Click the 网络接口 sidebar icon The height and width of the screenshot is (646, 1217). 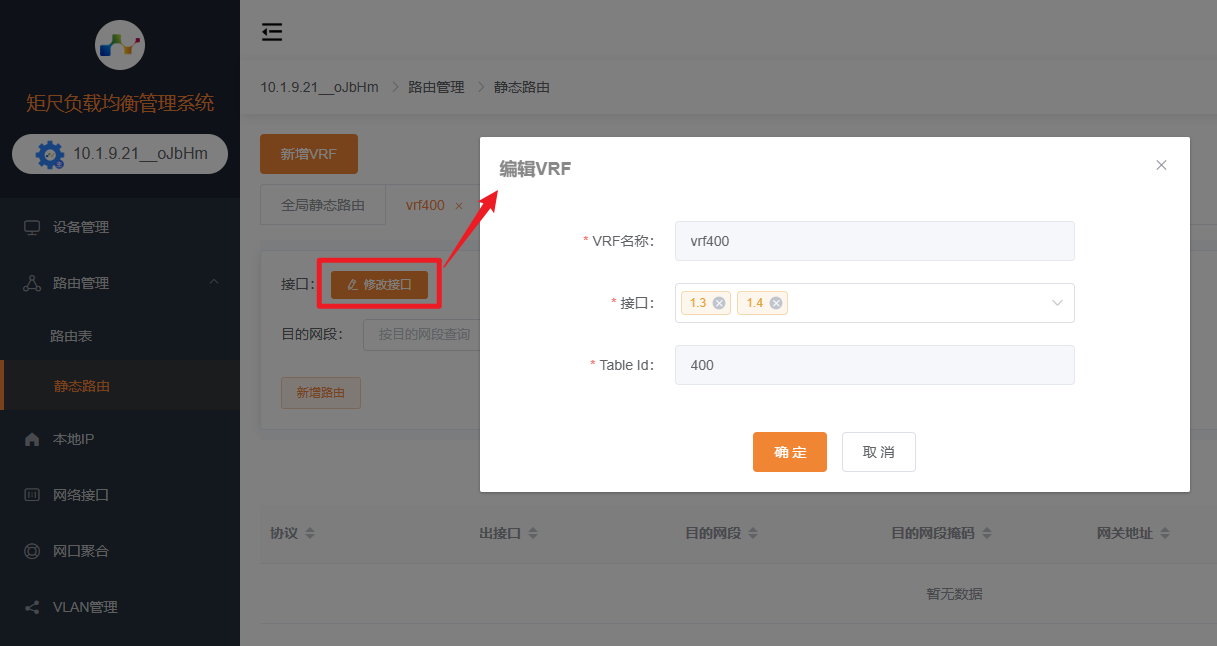pyautogui.click(x=32, y=495)
